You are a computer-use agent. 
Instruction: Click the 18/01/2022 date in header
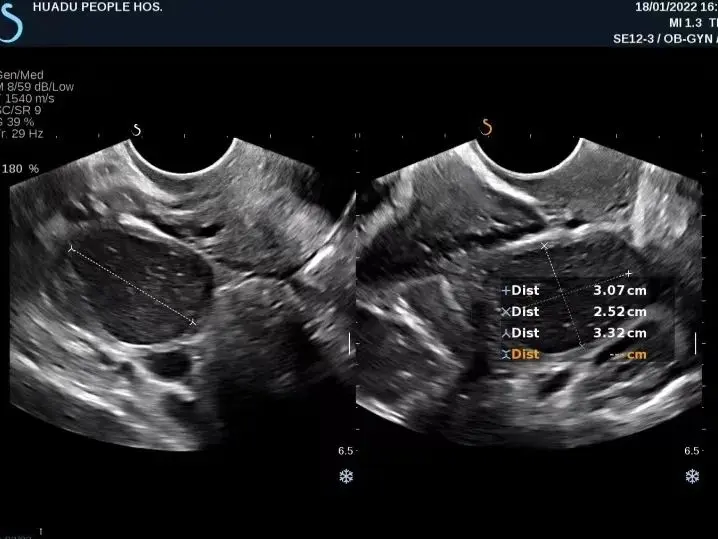point(668,7)
